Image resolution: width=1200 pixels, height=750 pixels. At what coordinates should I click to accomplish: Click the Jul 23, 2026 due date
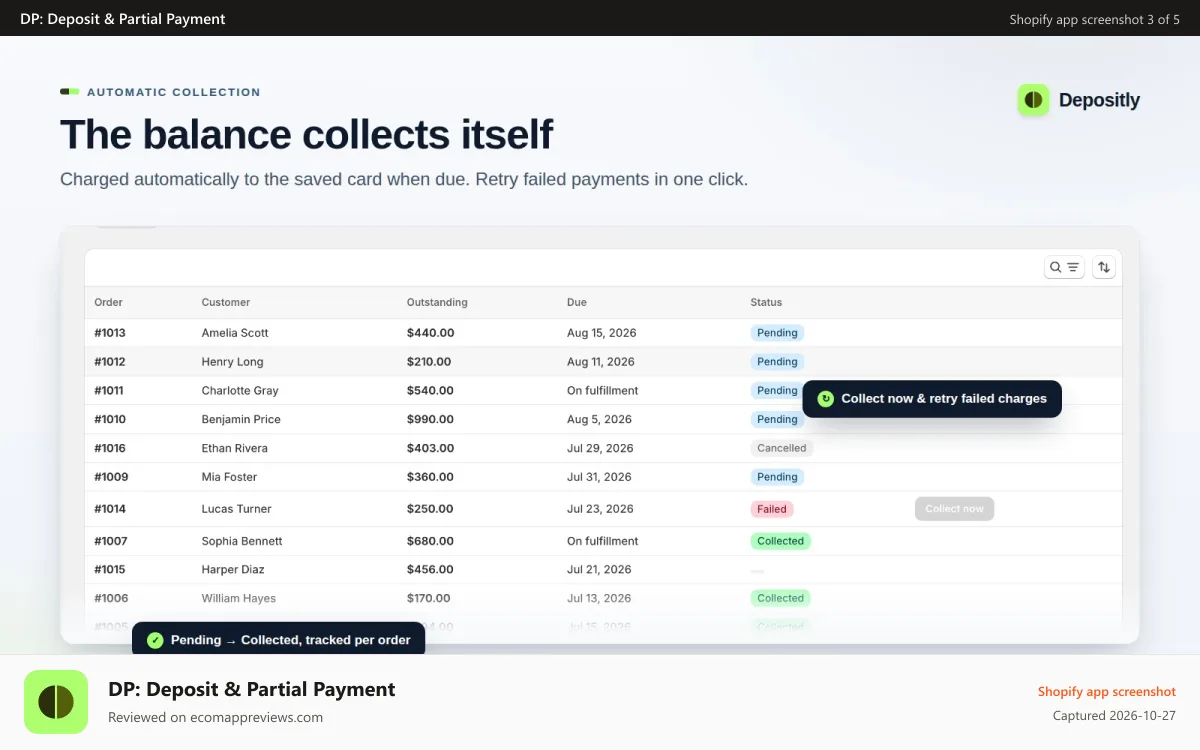point(601,509)
